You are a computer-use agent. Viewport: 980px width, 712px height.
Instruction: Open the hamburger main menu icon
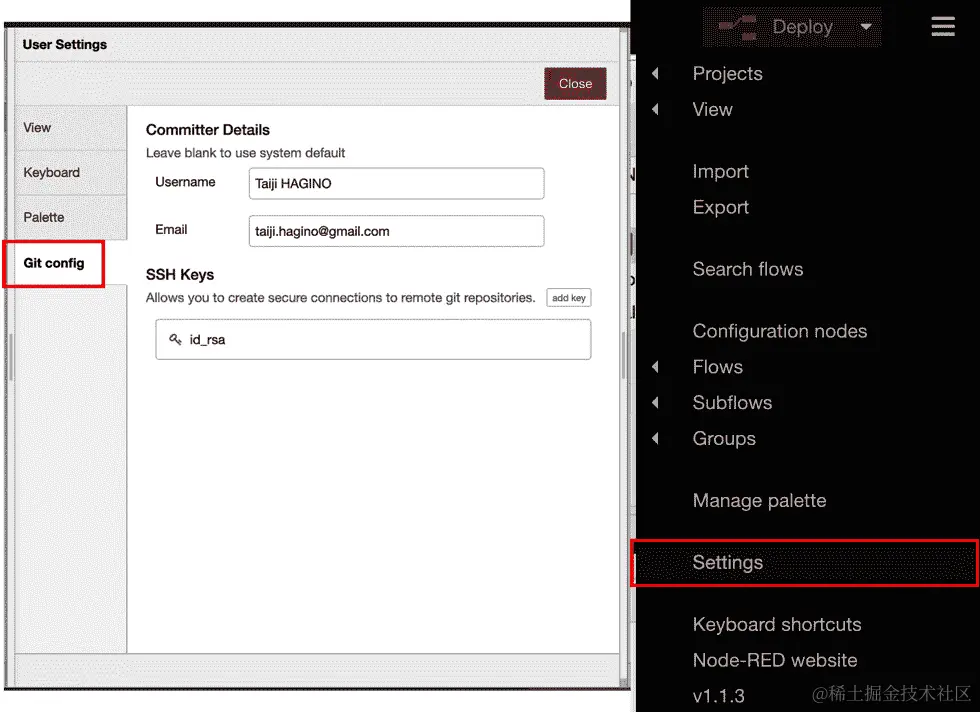click(x=942, y=26)
